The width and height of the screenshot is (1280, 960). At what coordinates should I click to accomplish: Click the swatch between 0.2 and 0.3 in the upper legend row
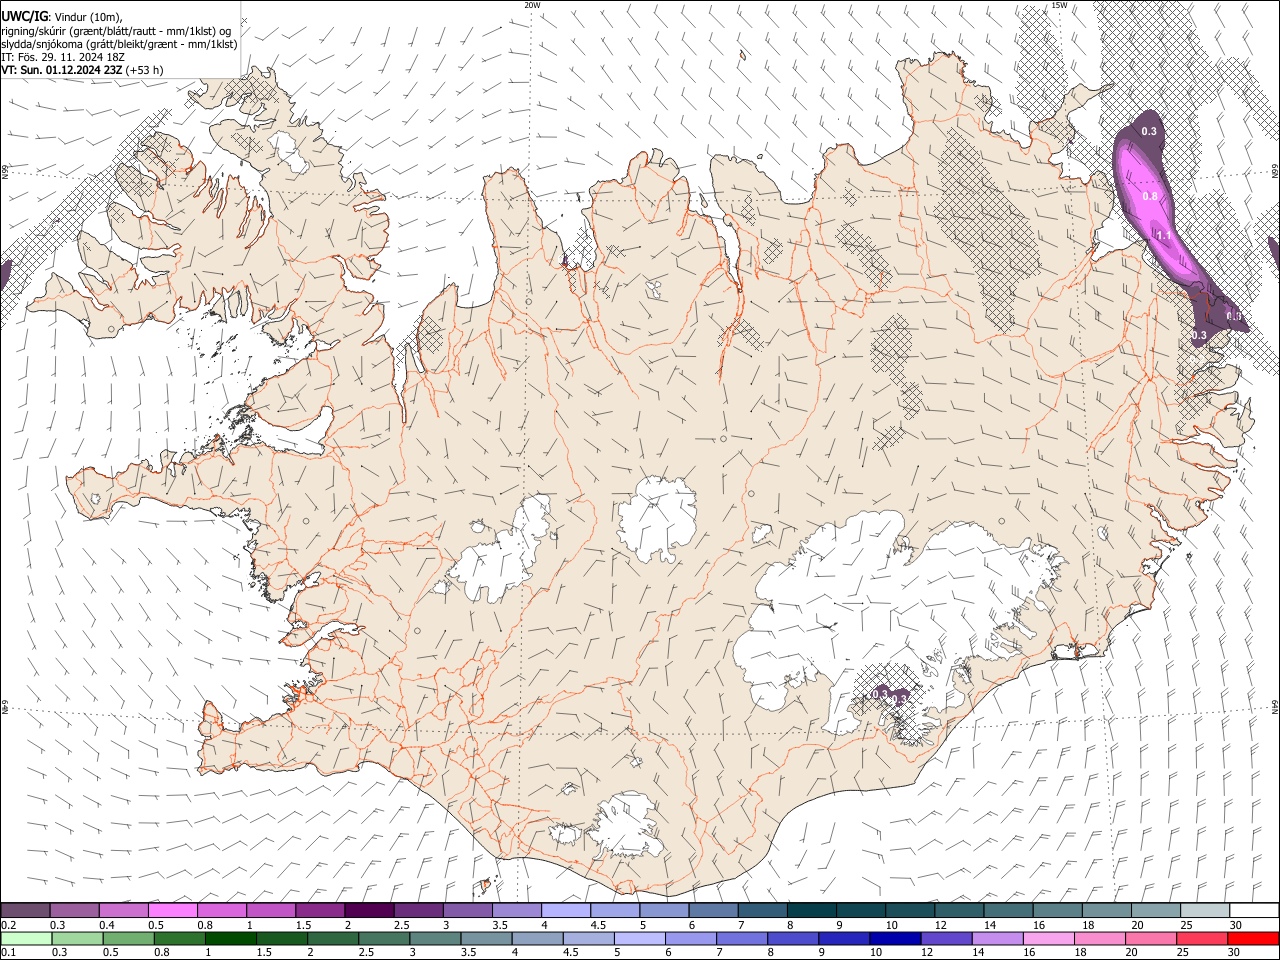pos(25,910)
